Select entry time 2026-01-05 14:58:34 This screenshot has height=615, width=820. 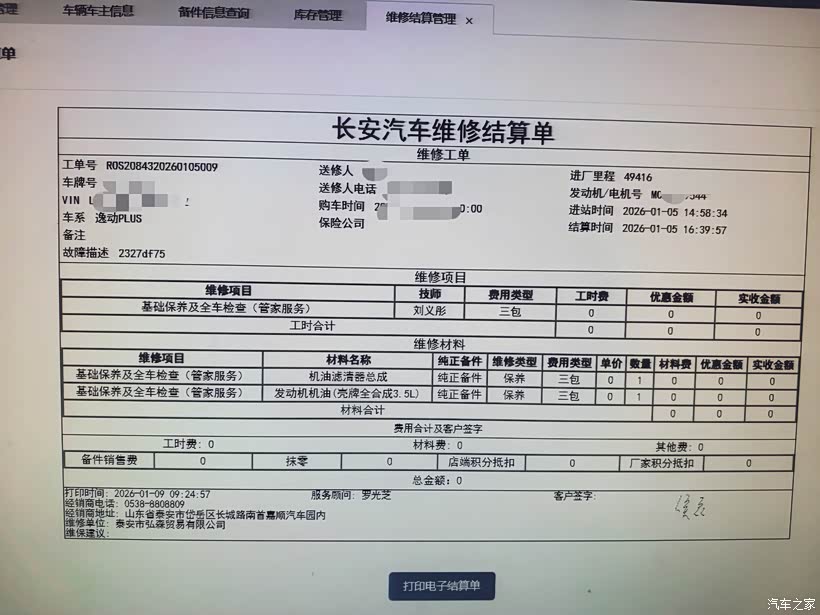[675, 212]
